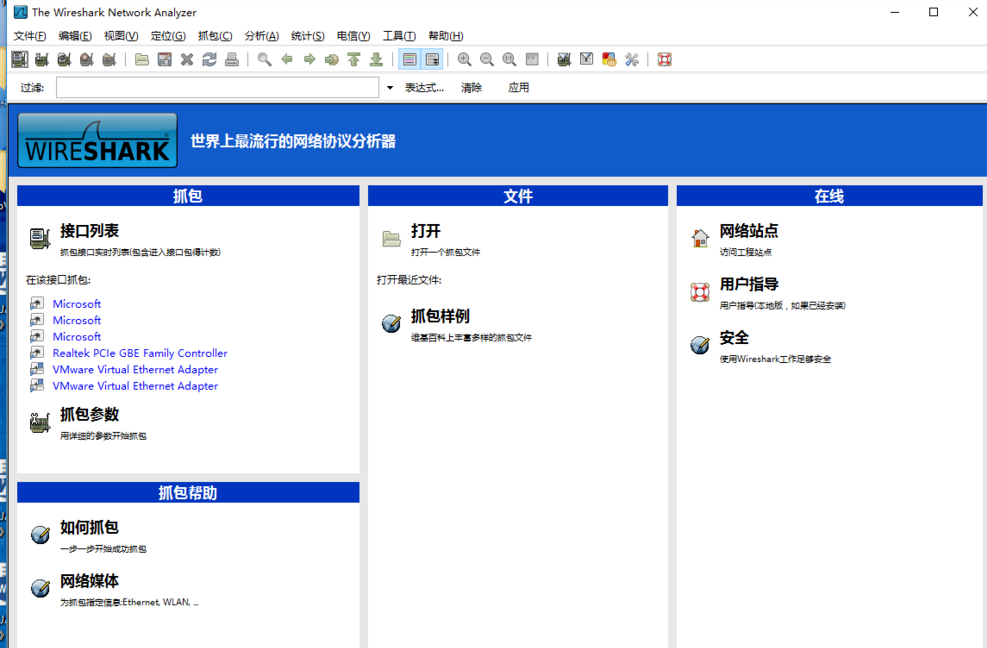Toggle packet list colorization
Image resolution: width=987 pixels, height=648 pixels.
pyautogui.click(x=410, y=59)
